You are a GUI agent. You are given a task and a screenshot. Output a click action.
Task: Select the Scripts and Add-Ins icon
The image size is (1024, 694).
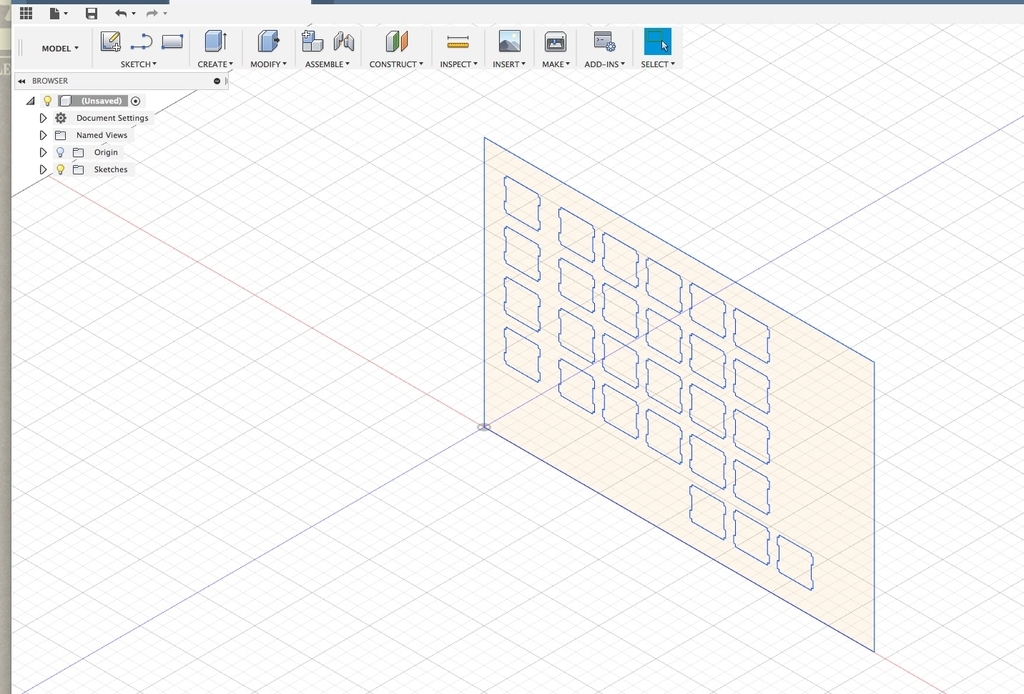(604, 41)
